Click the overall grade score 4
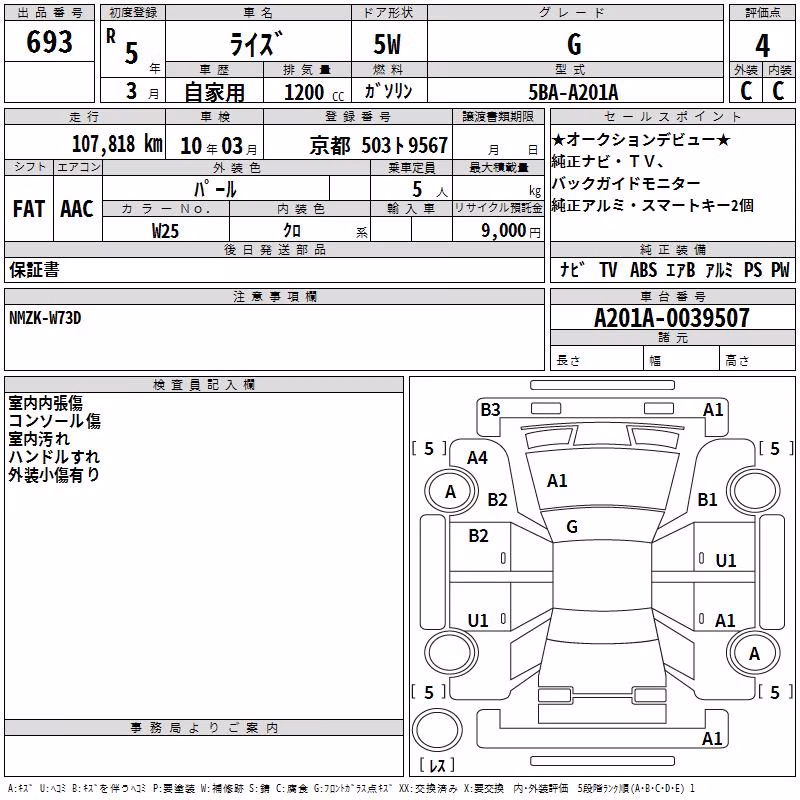 762,45
